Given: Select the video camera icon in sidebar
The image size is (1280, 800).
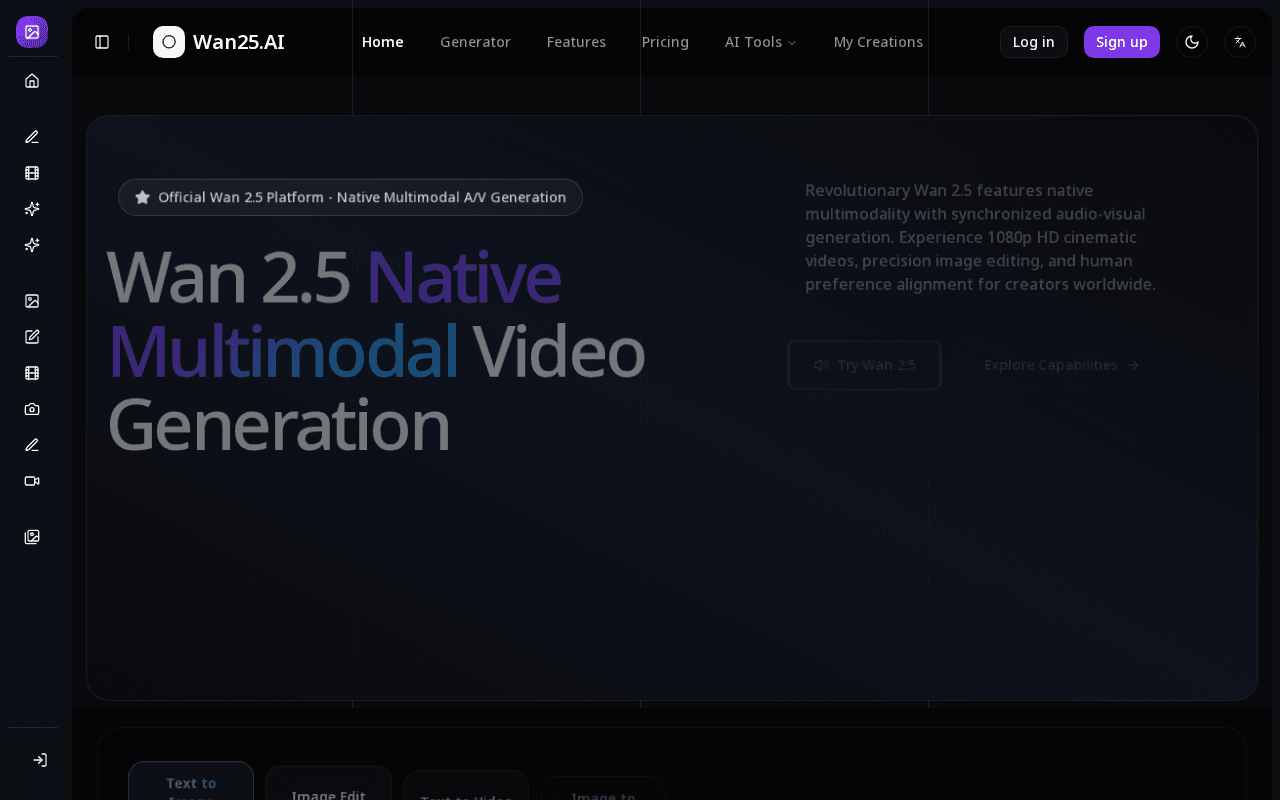Looking at the screenshot, I should click(x=32, y=481).
